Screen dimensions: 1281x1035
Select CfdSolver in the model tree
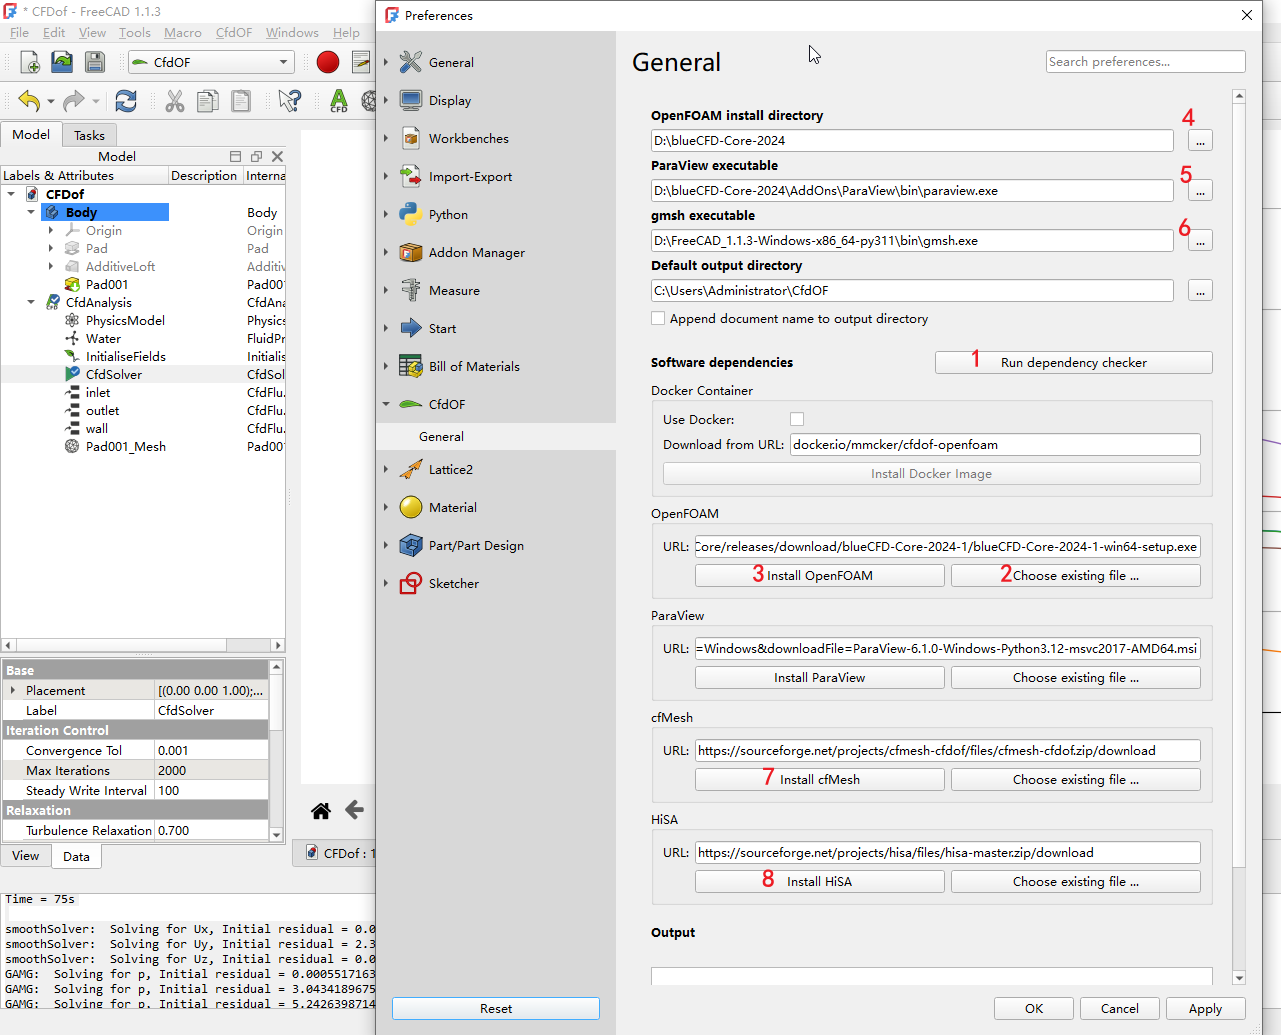tap(113, 374)
